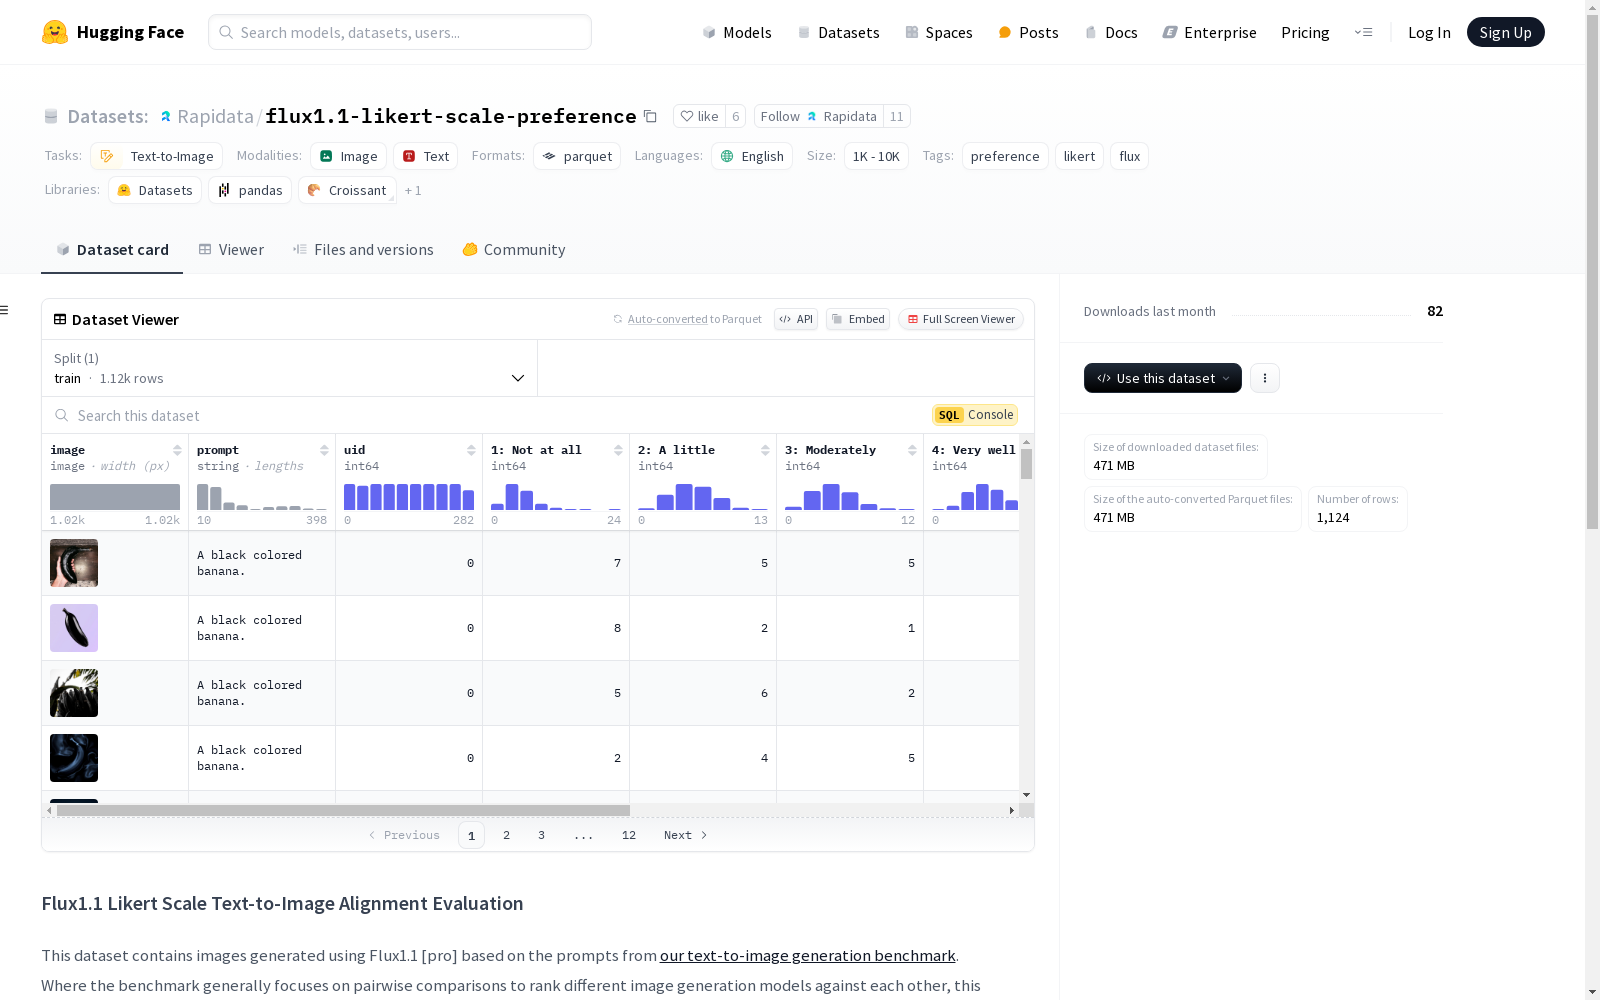Go to Spaces in the top navigation
The height and width of the screenshot is (1000, 1600).
pyautogui.click(x=939, y=32)
